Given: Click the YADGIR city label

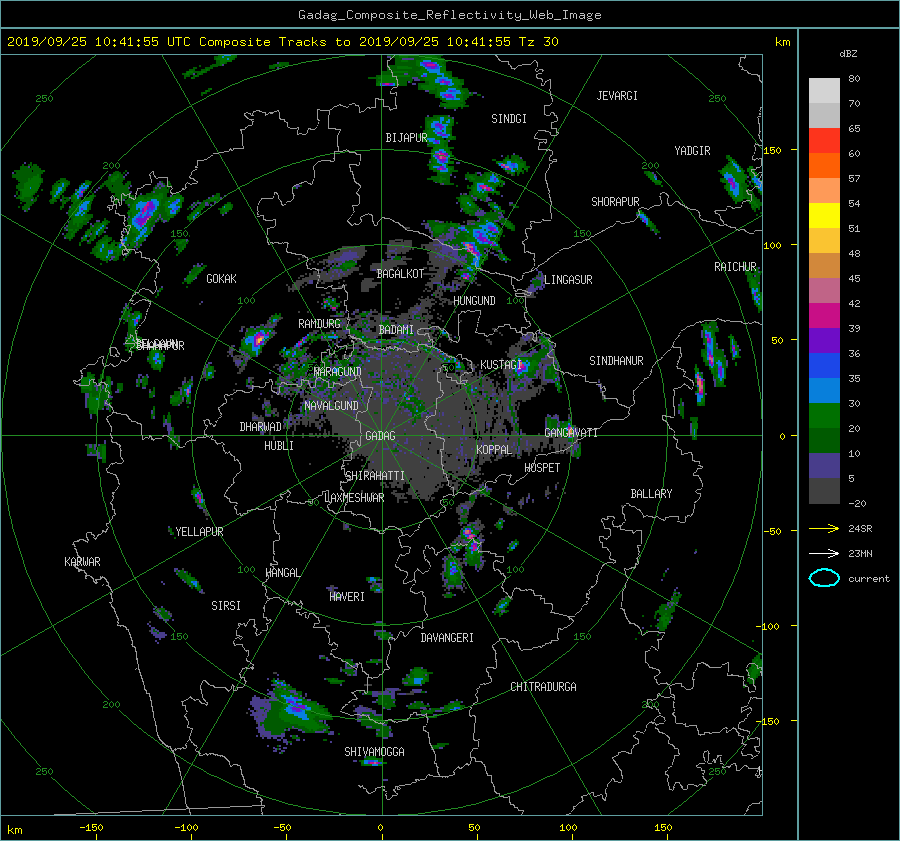Looking at the screenshot, I should point(692,151).
